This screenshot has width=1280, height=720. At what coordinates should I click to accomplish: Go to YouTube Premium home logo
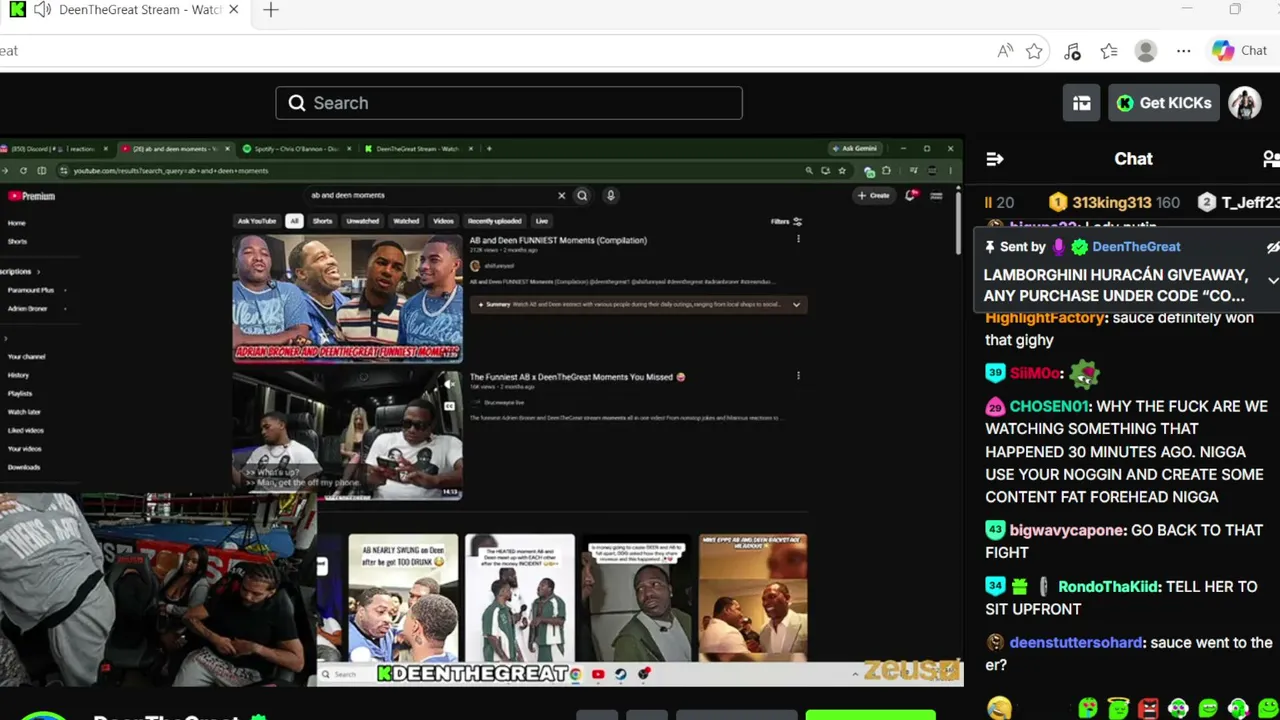32,196
